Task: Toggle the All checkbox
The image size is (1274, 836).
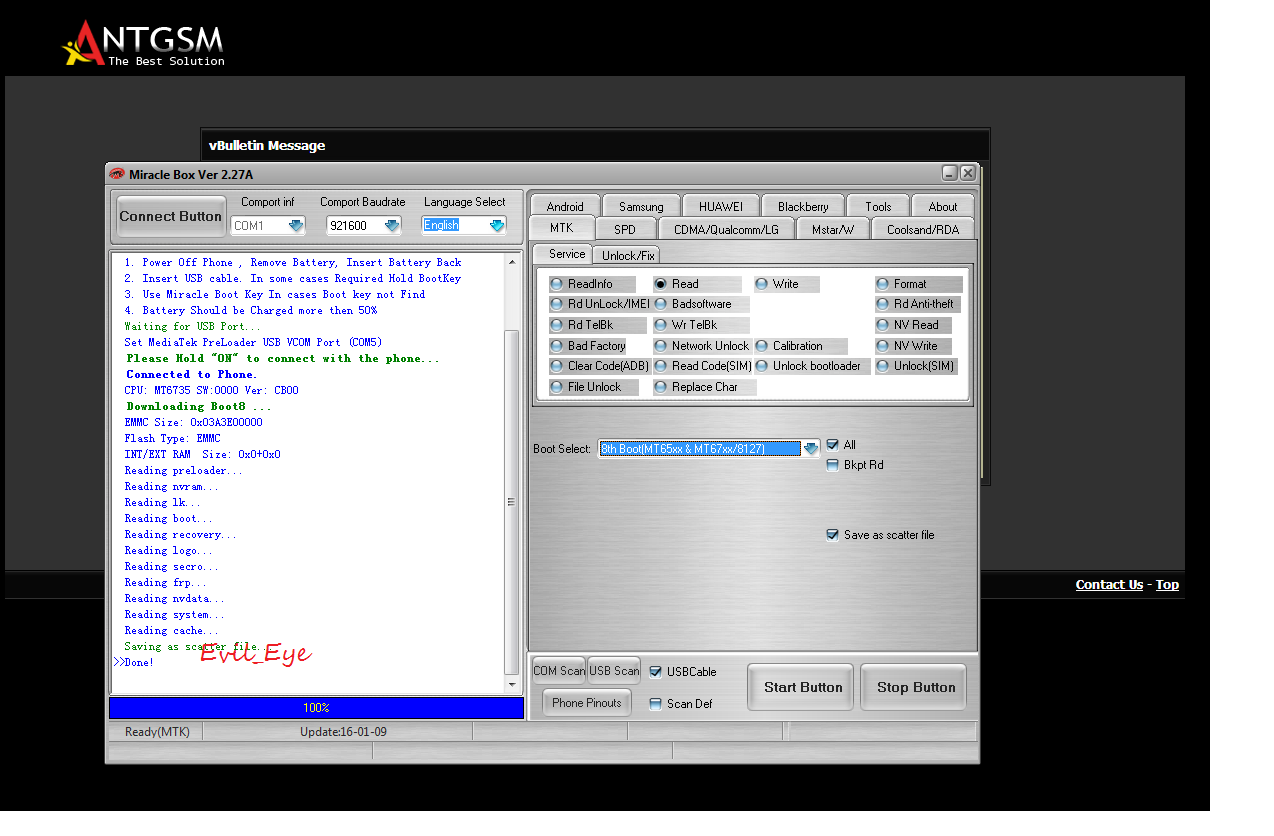Action: coord(832,445)
